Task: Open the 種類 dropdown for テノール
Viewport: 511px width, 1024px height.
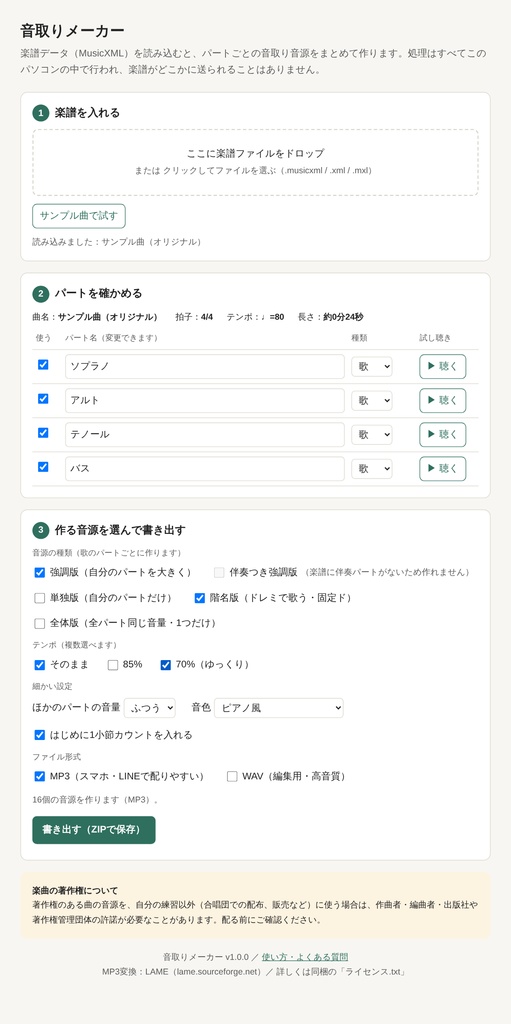Action: 372,435
